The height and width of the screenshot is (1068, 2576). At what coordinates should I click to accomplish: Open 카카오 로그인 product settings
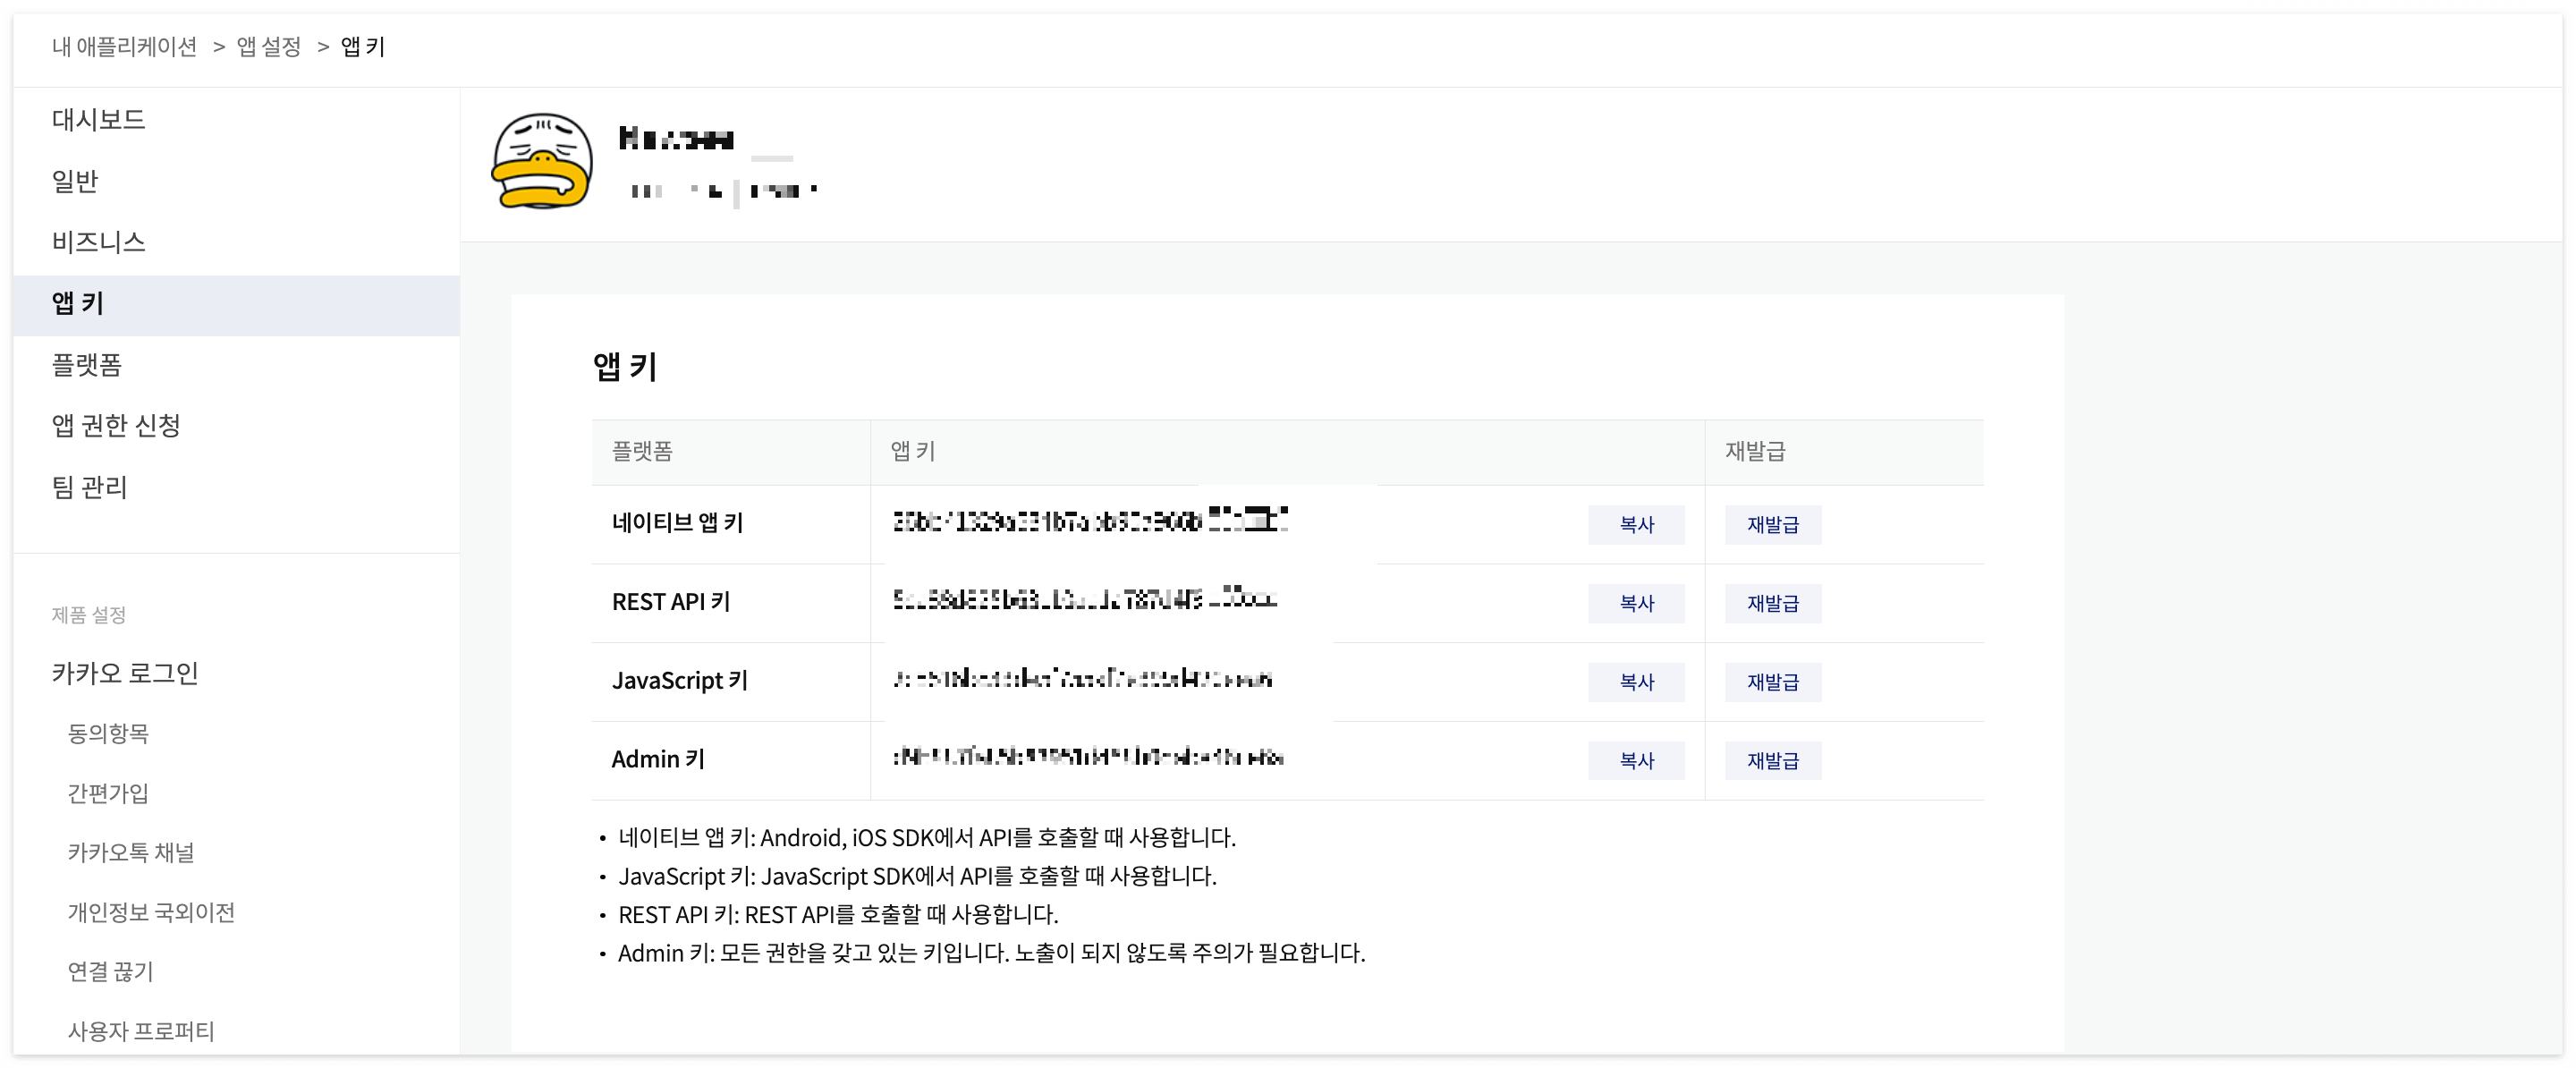(x=125, y=673)
